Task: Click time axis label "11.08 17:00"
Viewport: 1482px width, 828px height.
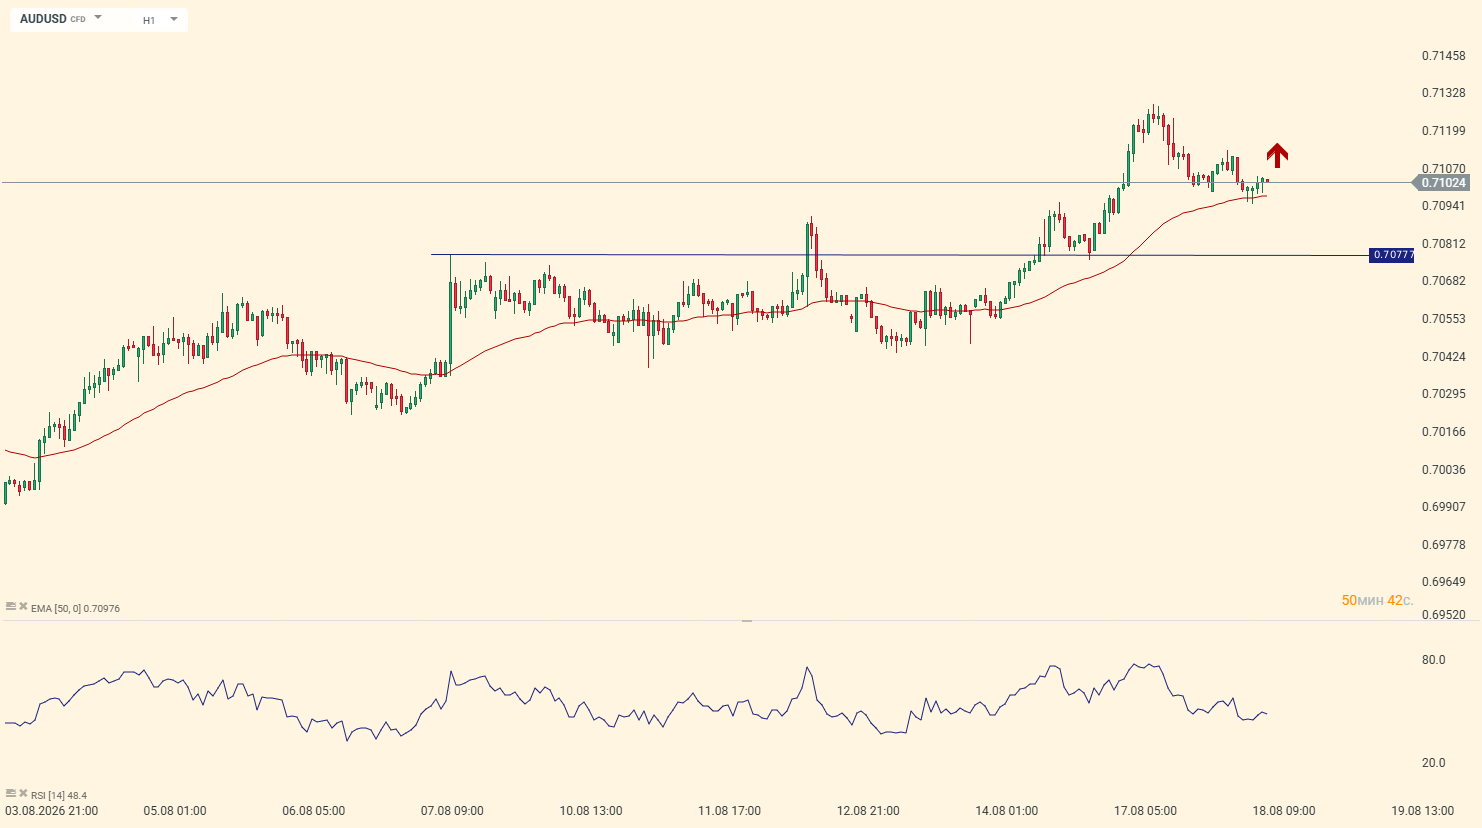Action: point(730,811)
